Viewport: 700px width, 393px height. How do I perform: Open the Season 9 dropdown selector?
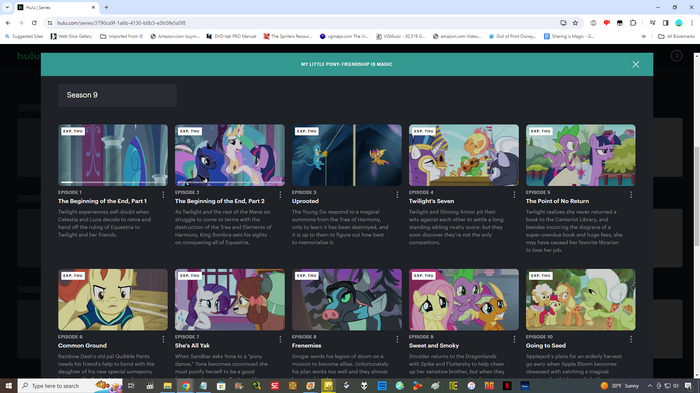coord(117,95)
